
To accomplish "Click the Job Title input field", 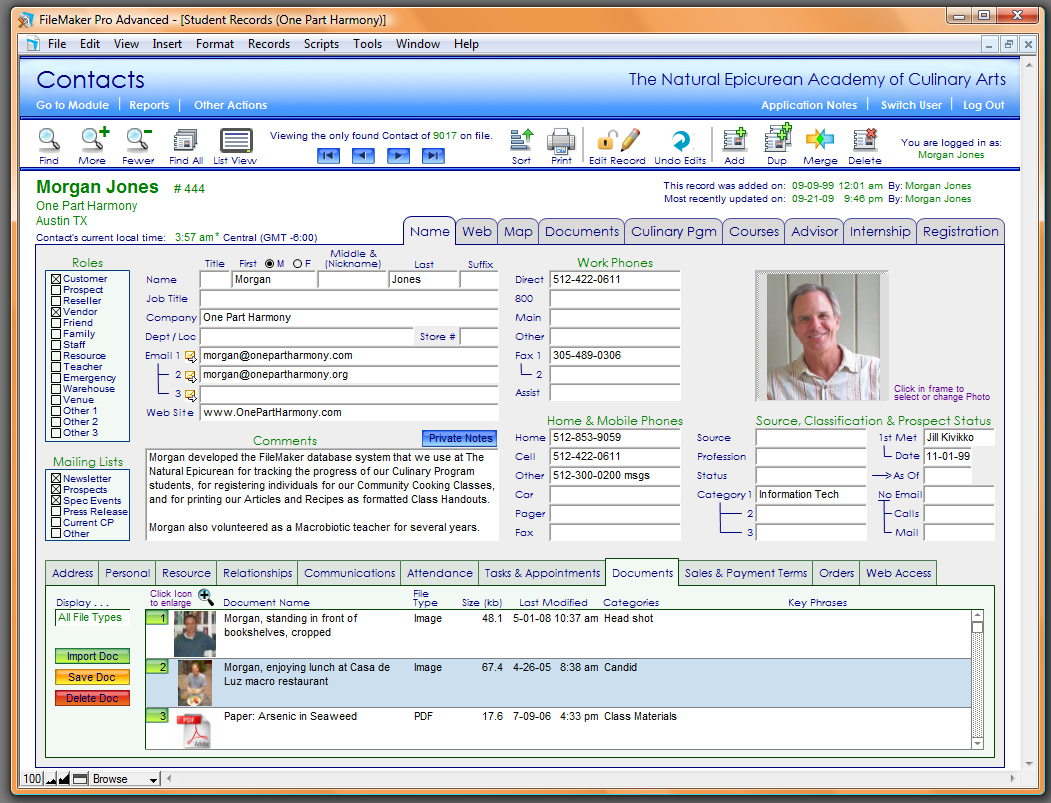I will 349,299.
